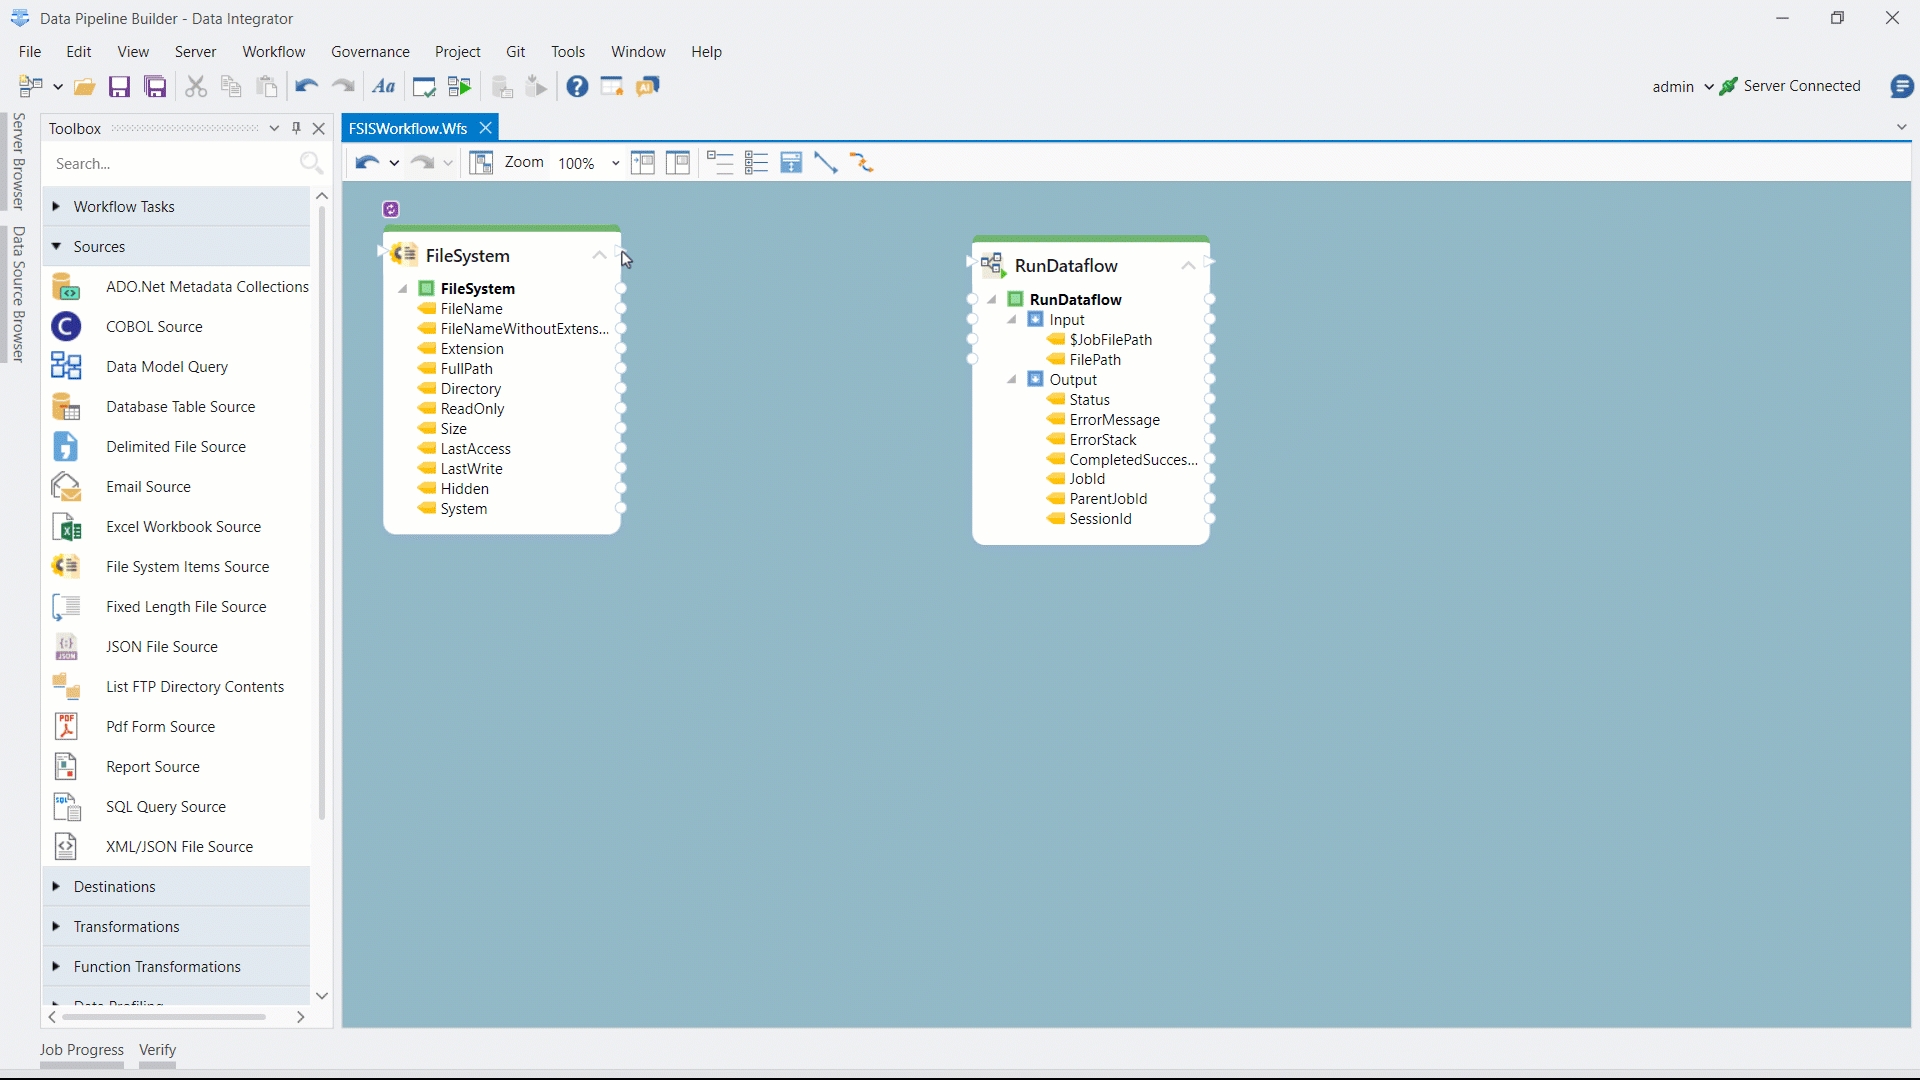
Task: Click the toolbox Search field
Action: click(170, 163)
